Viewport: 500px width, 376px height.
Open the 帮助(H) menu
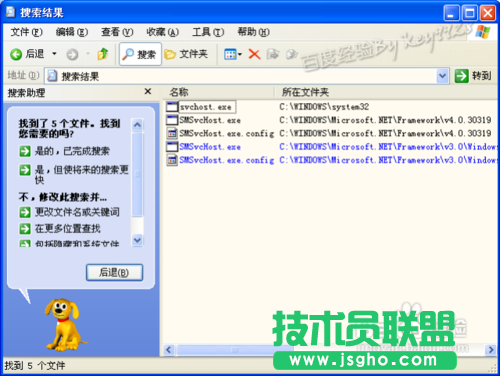(253, 32)
